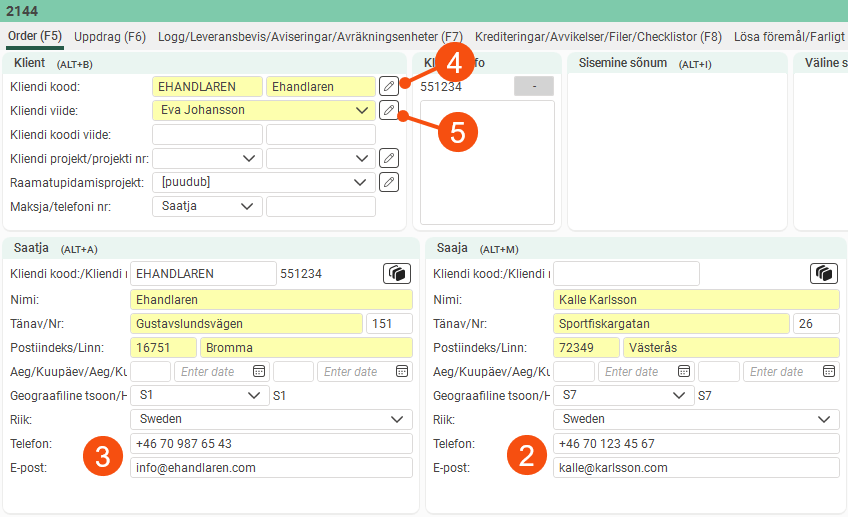Click the Saatja Telefon field
This screenshot has width=848, height=517.
pos(271,444)
